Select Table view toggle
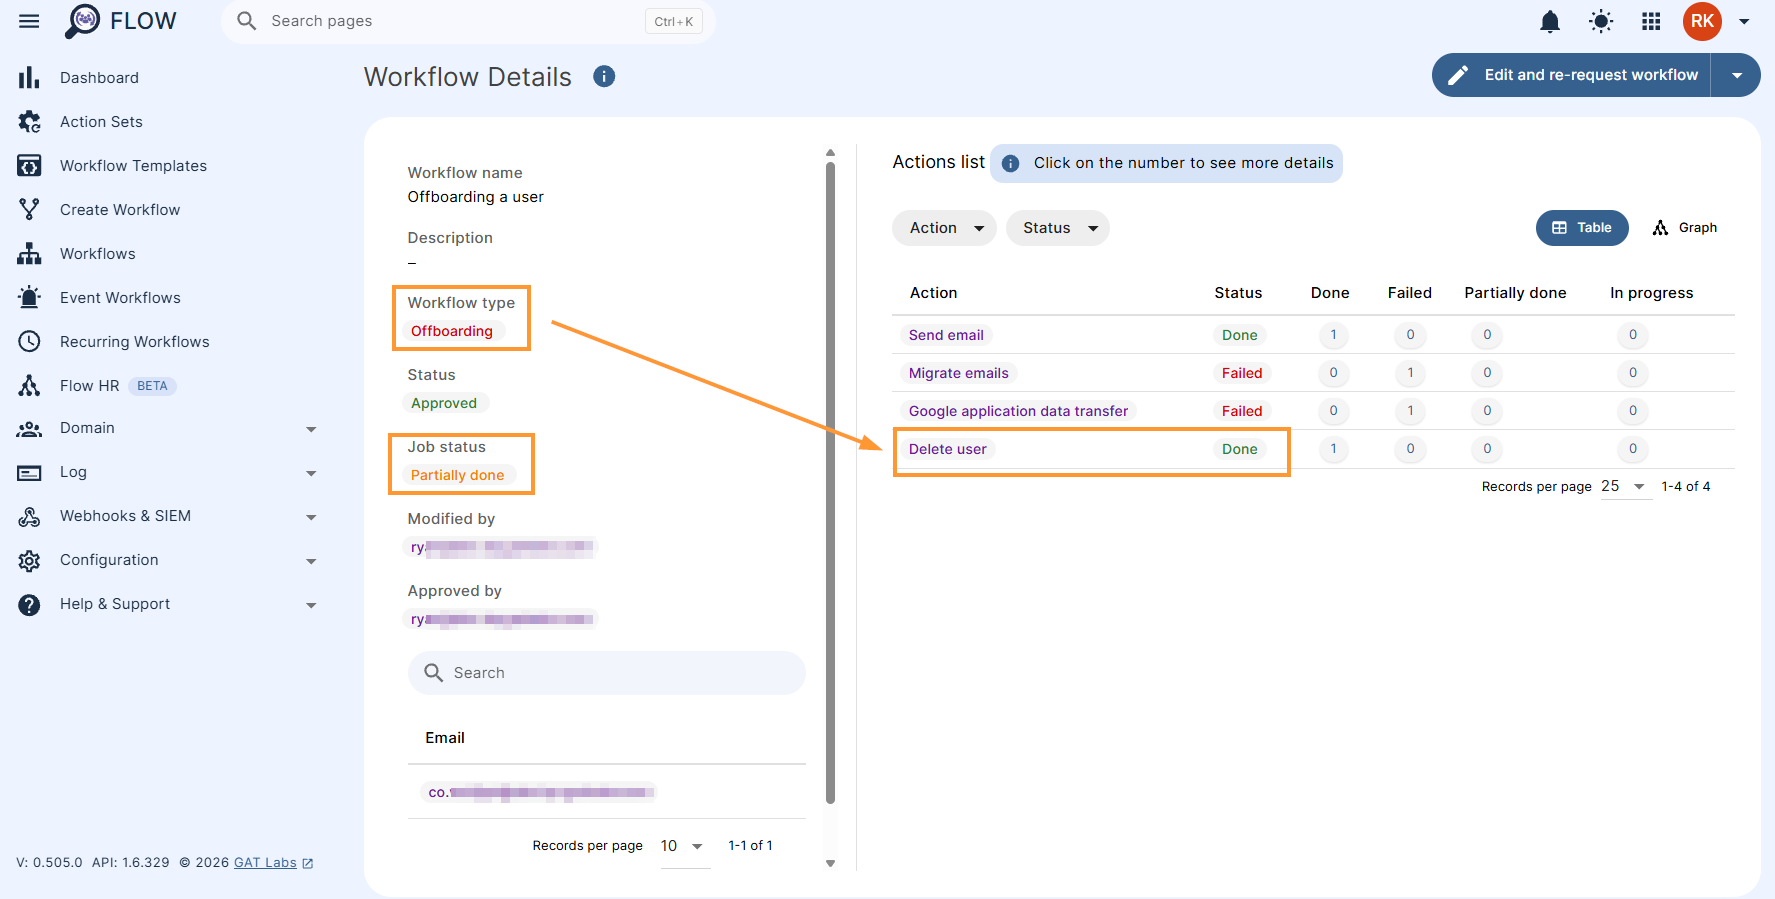 pyautogui.click(x=1582, y=228)
